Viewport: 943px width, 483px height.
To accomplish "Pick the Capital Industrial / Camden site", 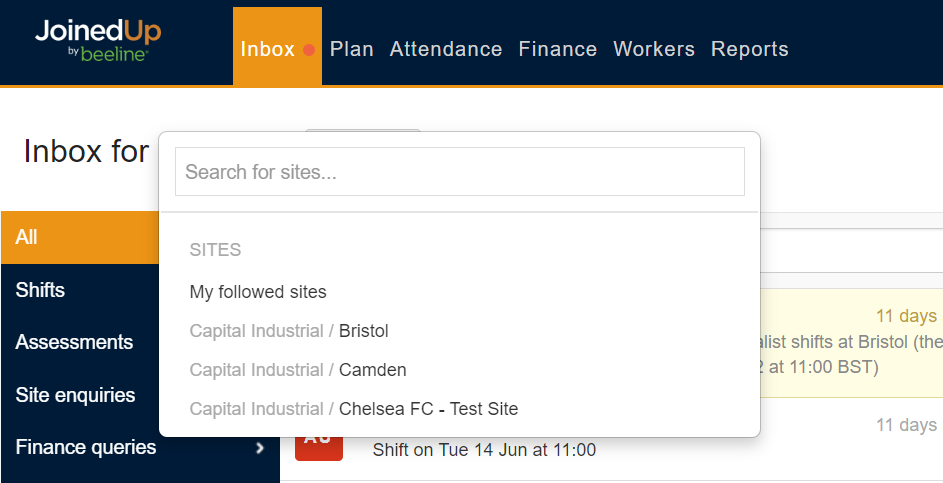I will coord(298,370).
